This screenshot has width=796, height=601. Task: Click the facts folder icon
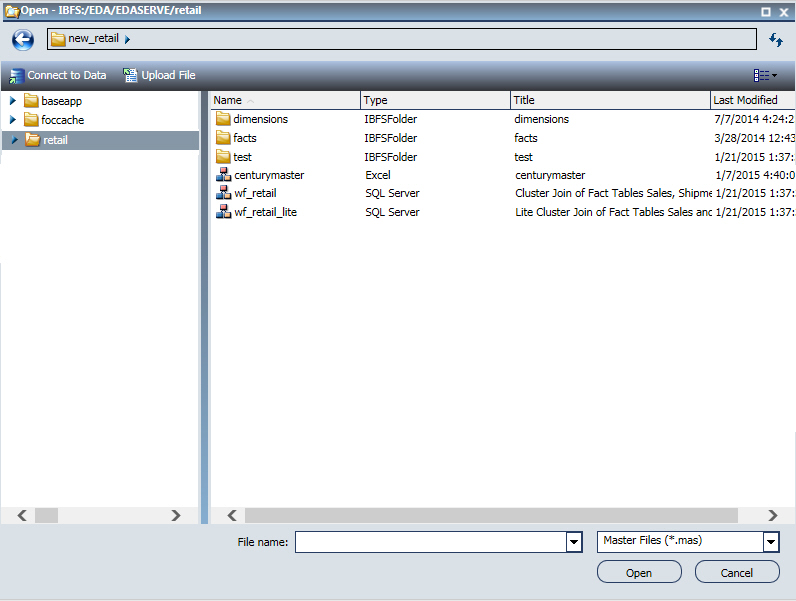[223, 138]
